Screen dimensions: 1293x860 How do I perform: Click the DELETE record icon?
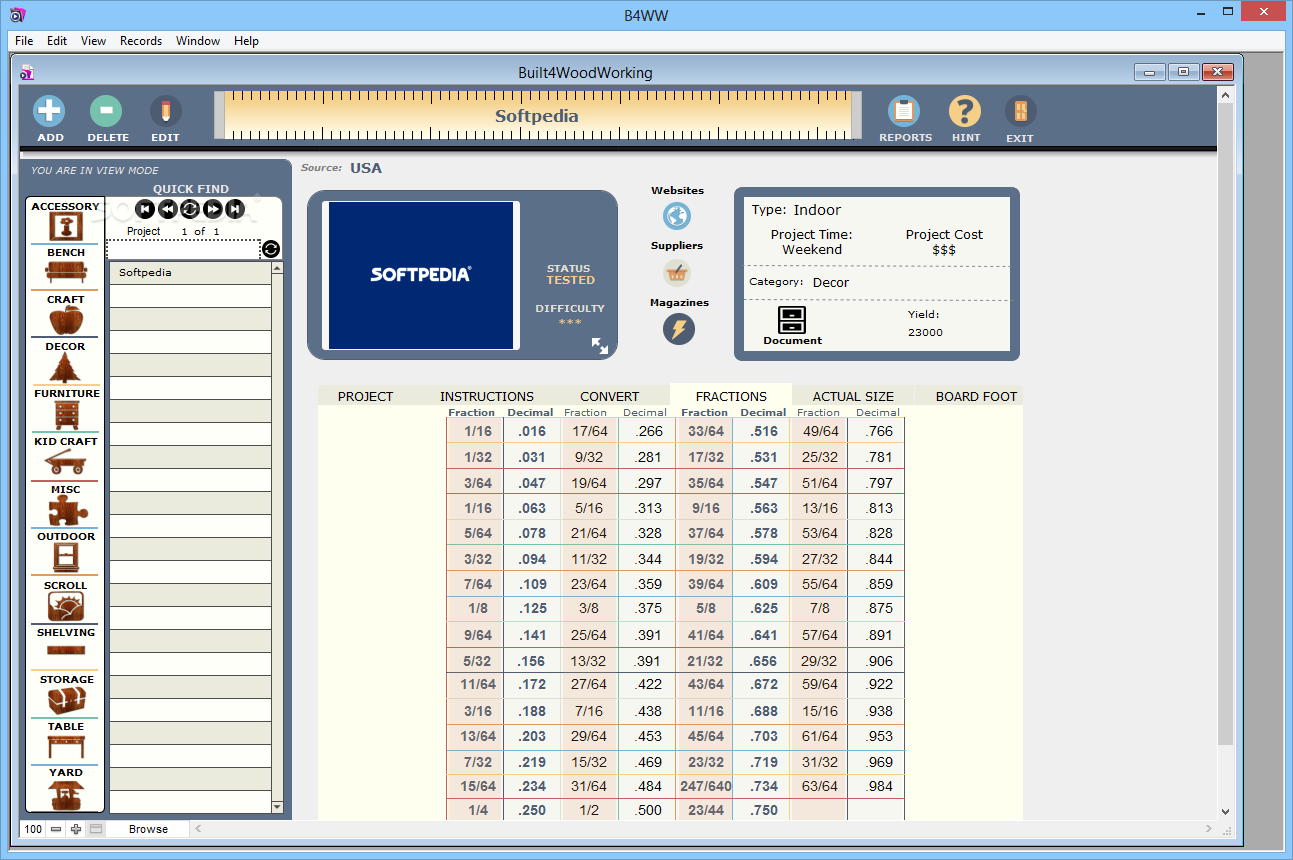[x=106, y=111]
